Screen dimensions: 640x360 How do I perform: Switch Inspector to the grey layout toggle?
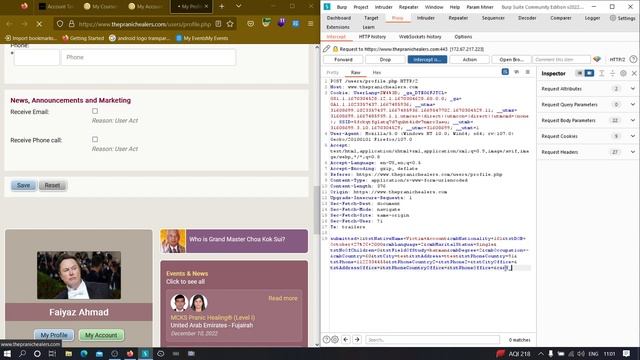[x=580, y=73]
